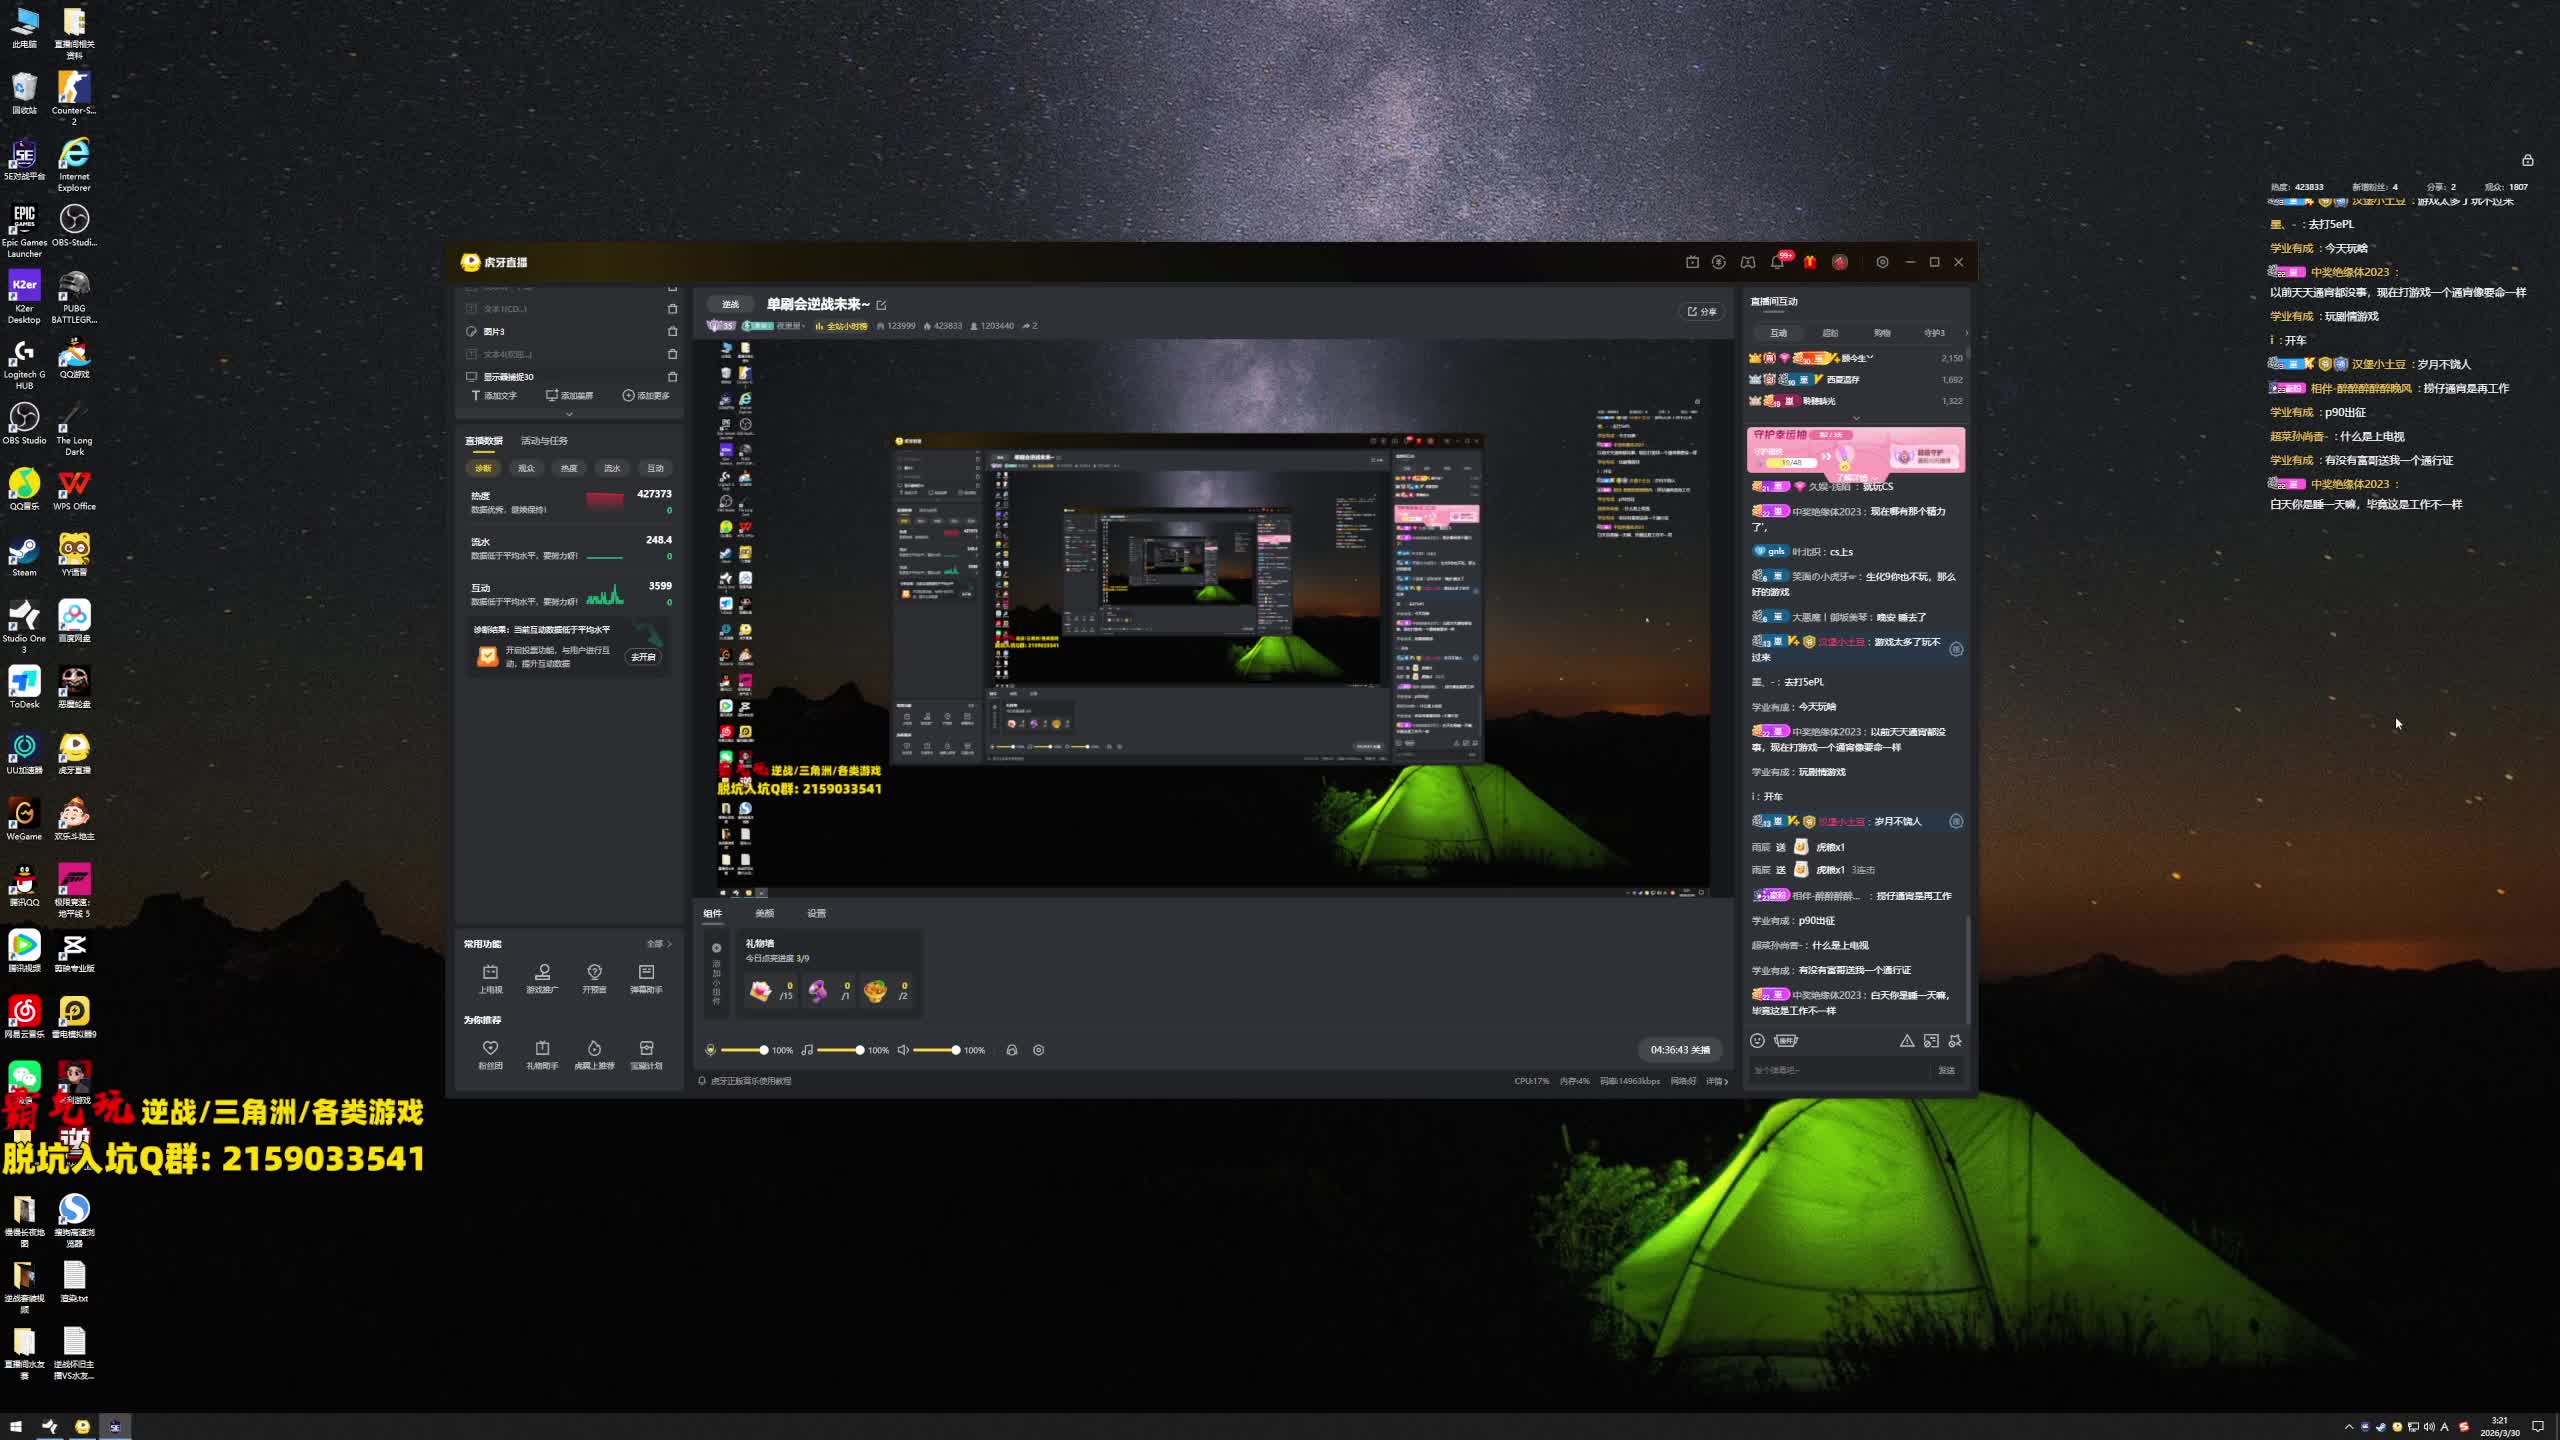Expand more interaction tabs right arrow
Image resolution: width=2560 pixels, height=1440 pixels.
(1965, 333)
